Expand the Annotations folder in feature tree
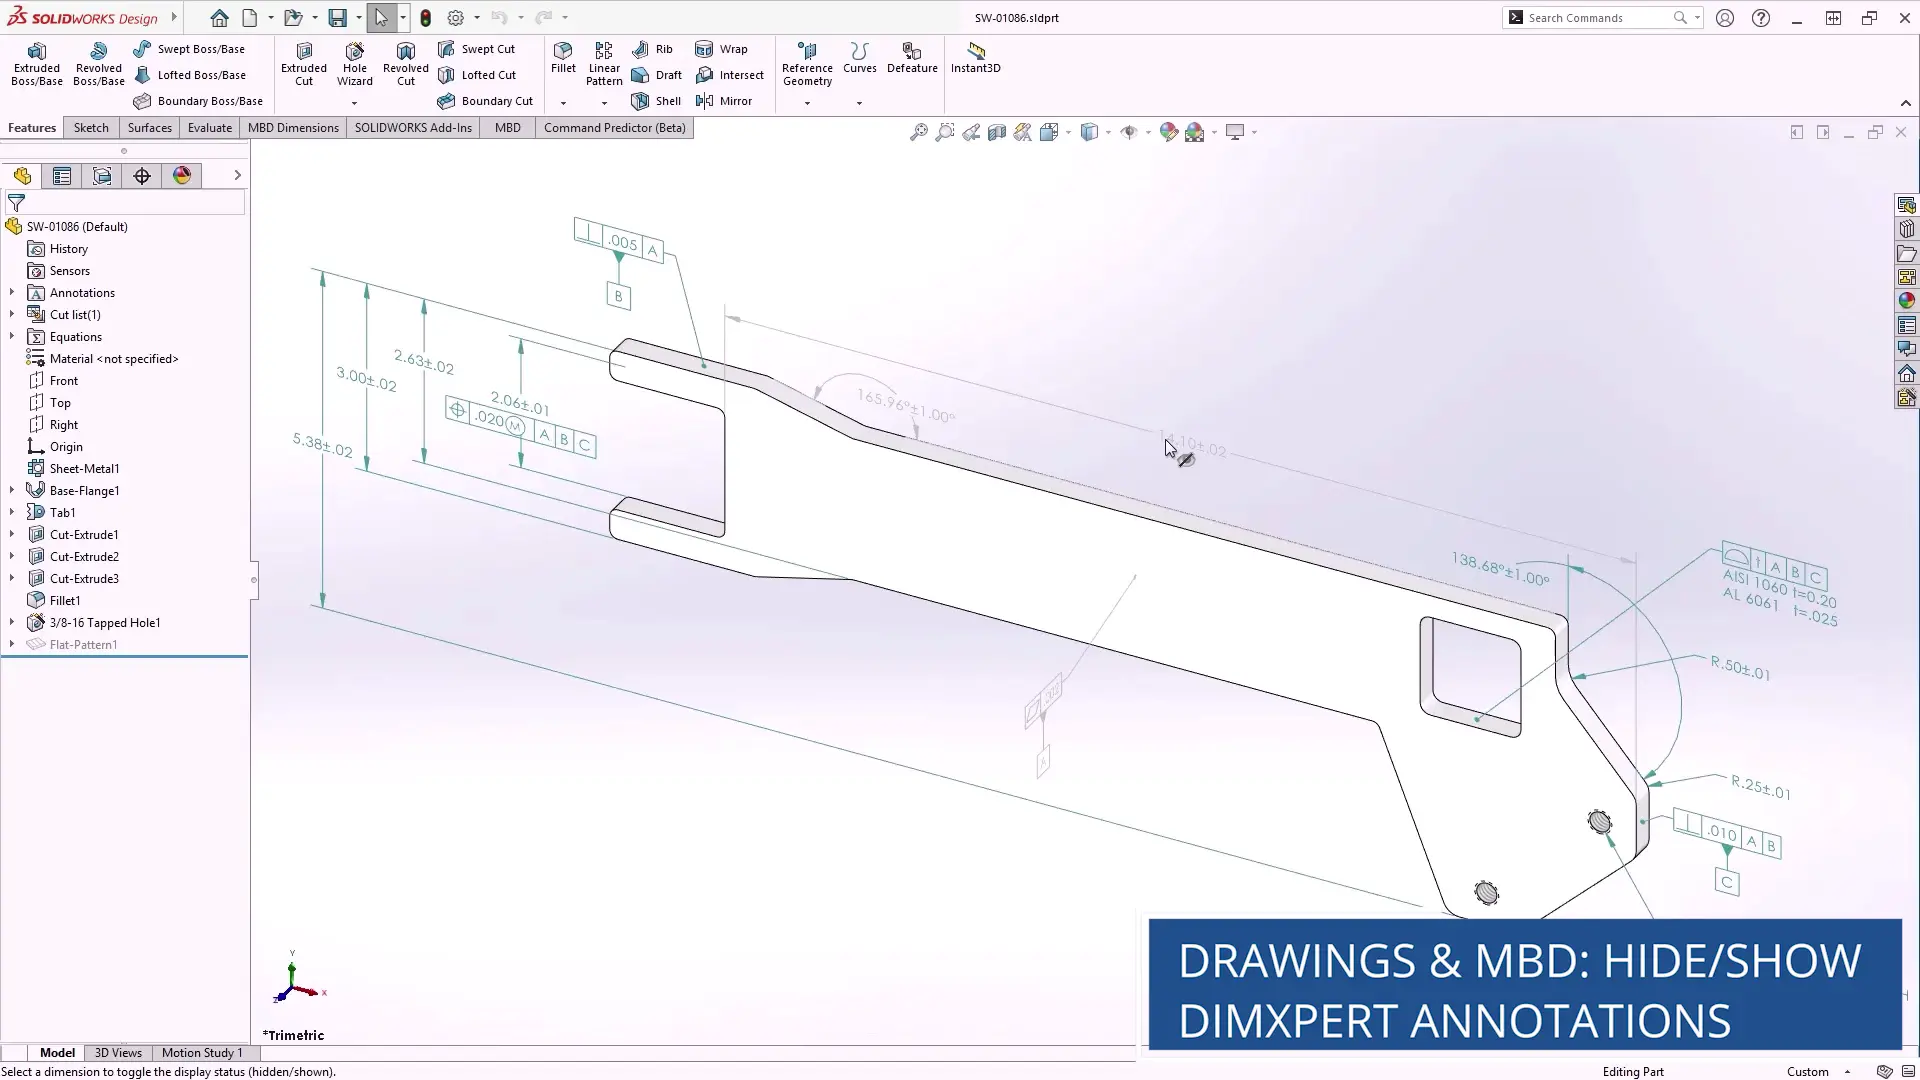Screen dimensions: 1920x1080 (11, 292)
